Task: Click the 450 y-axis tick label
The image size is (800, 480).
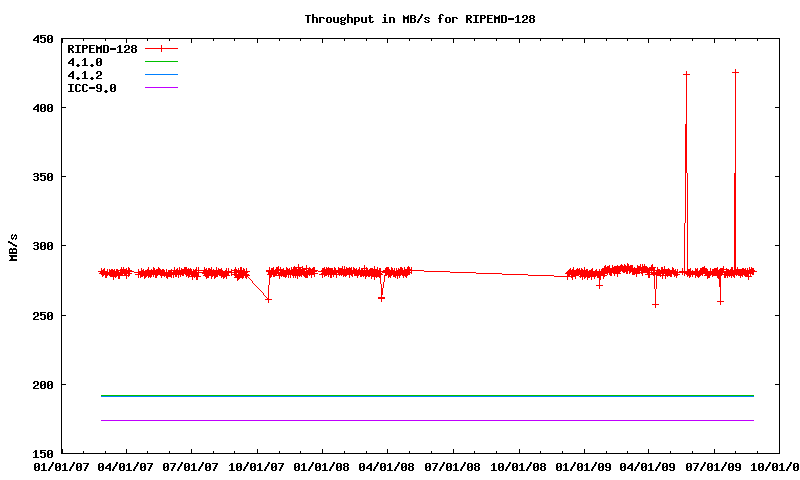Action: [x=43, y=39]
